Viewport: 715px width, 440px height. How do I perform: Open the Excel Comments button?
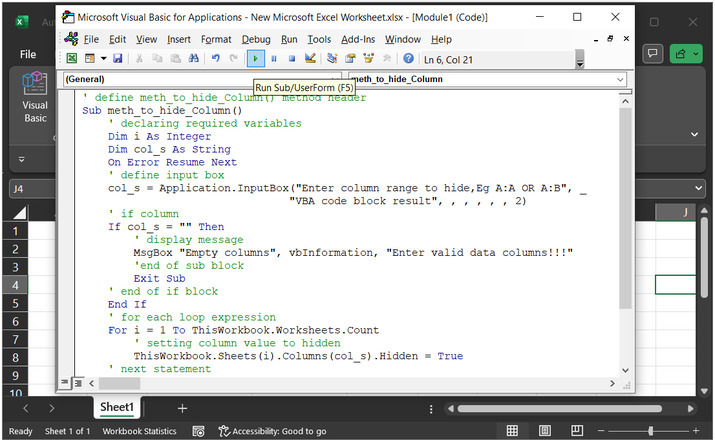pyautogui.click(x=653, y=53)
